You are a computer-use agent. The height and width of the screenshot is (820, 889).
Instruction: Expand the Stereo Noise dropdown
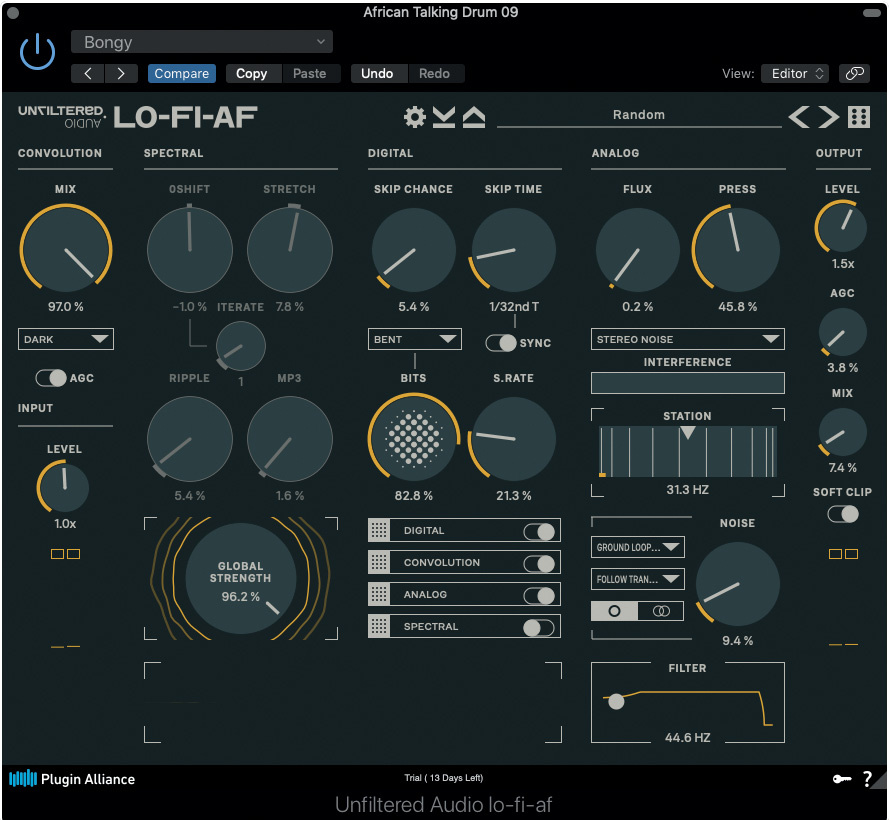[x=687, y=339]
